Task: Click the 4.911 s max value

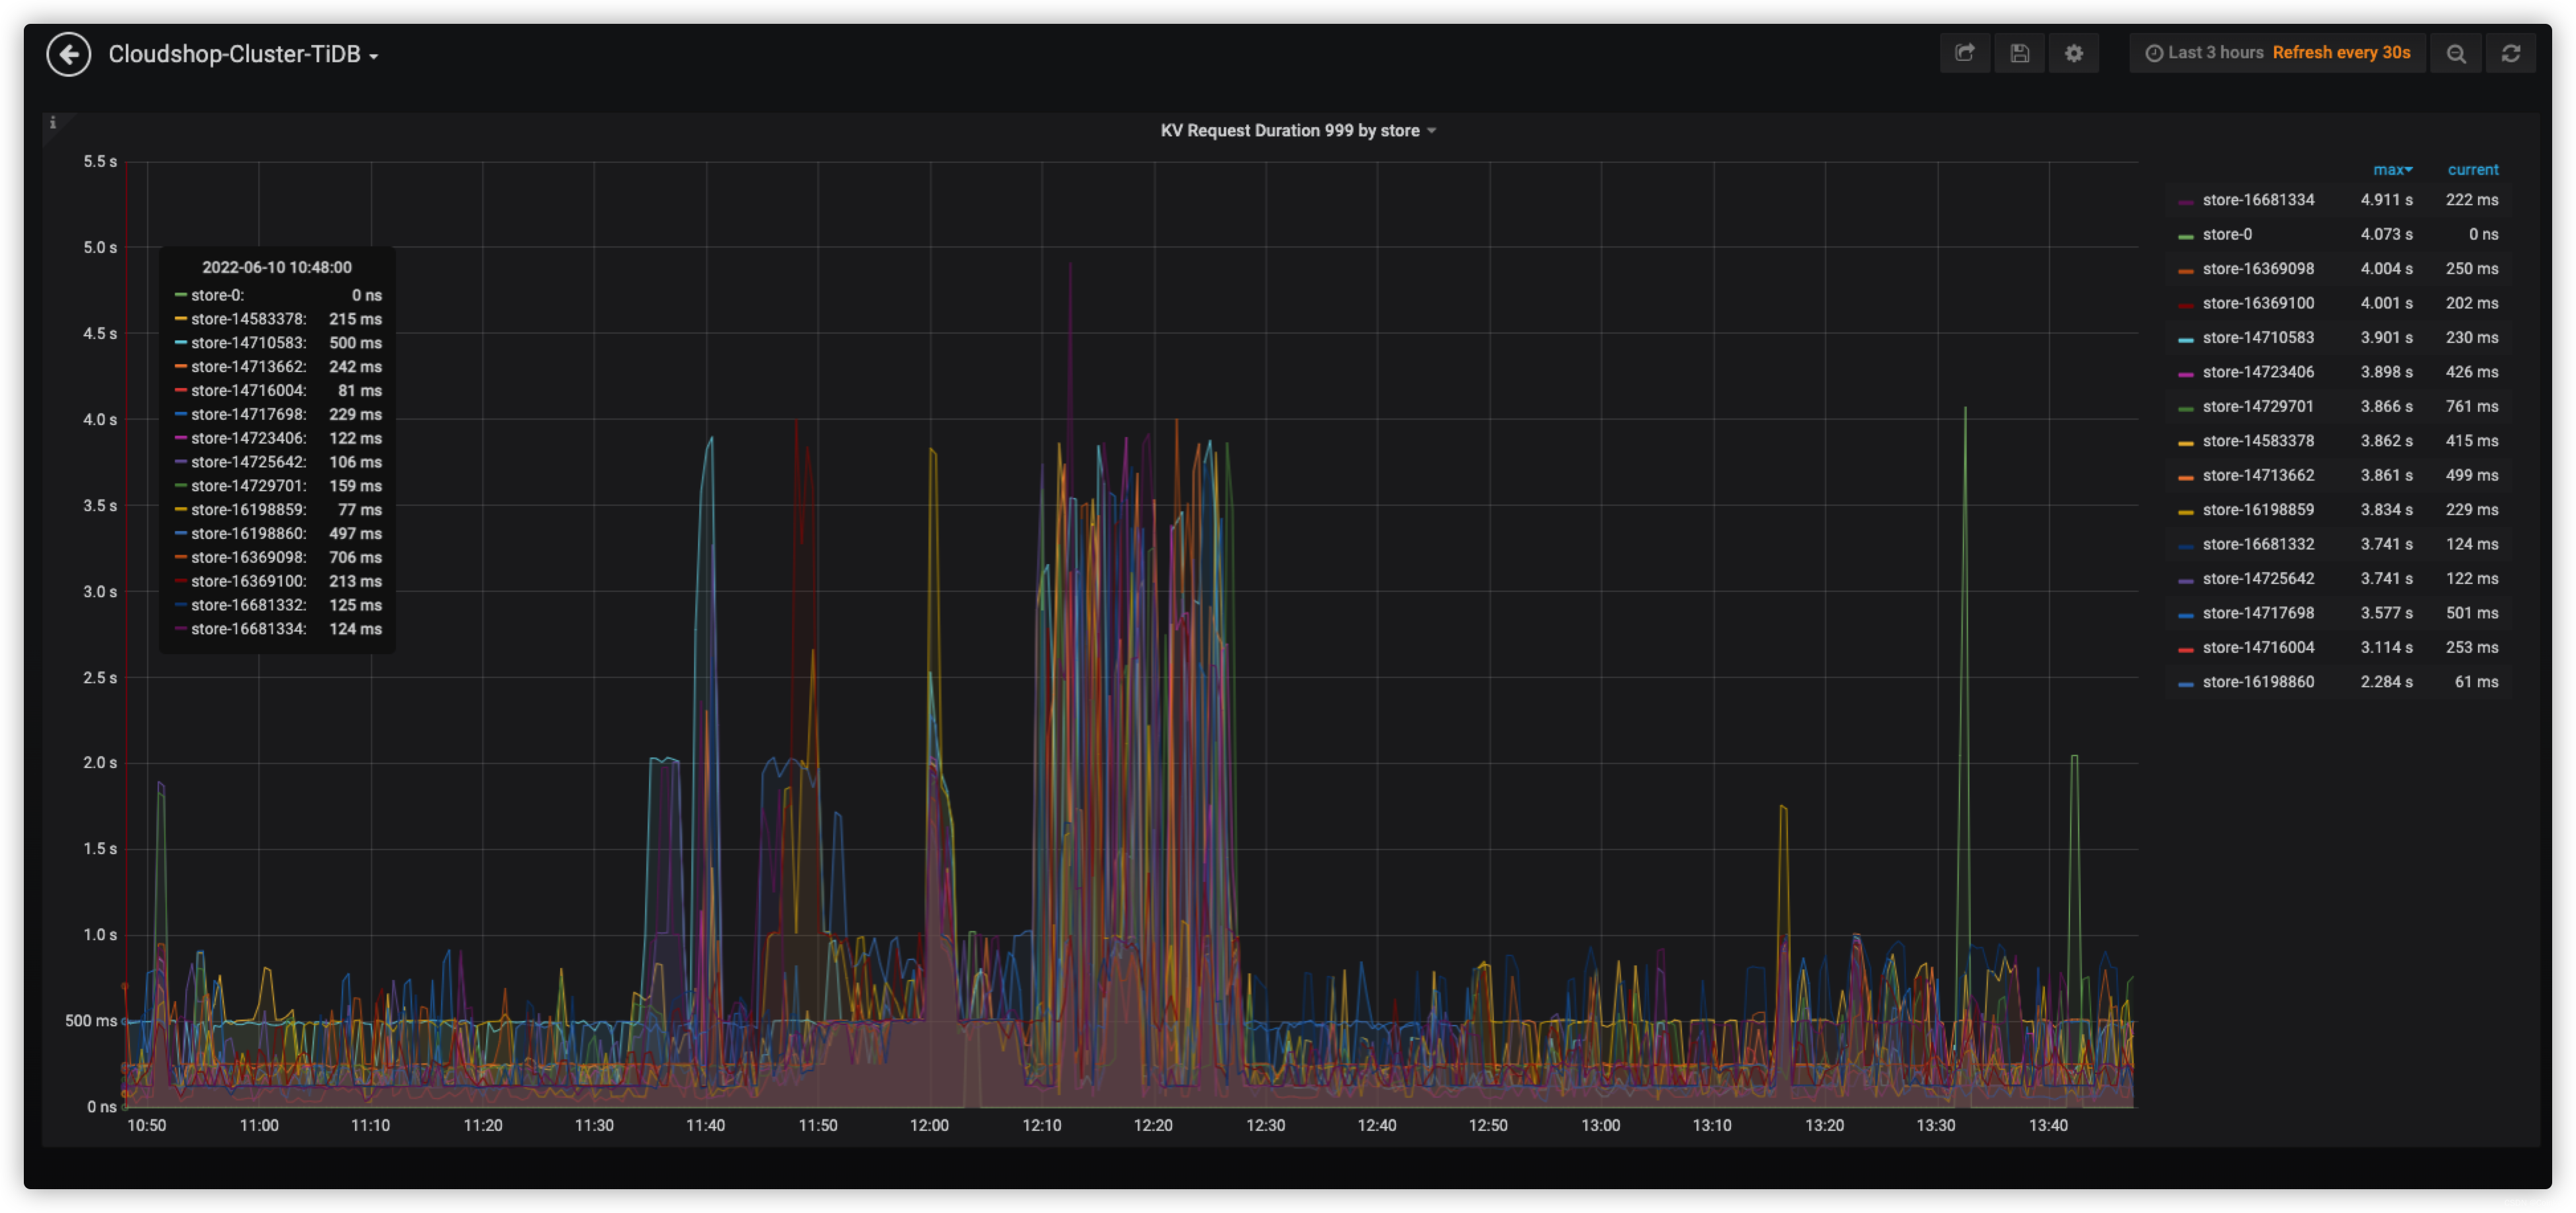Action: coord(2386,200)
